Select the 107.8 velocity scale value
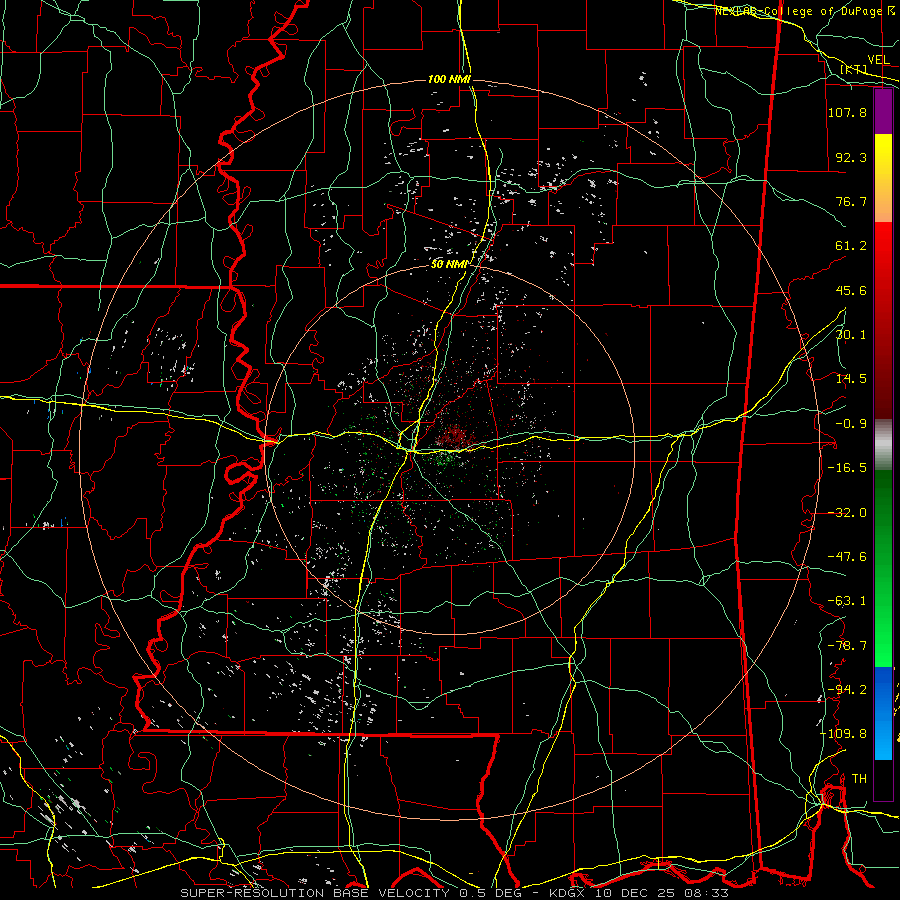Viewport: 900px width, 900px height. [847, 112]
